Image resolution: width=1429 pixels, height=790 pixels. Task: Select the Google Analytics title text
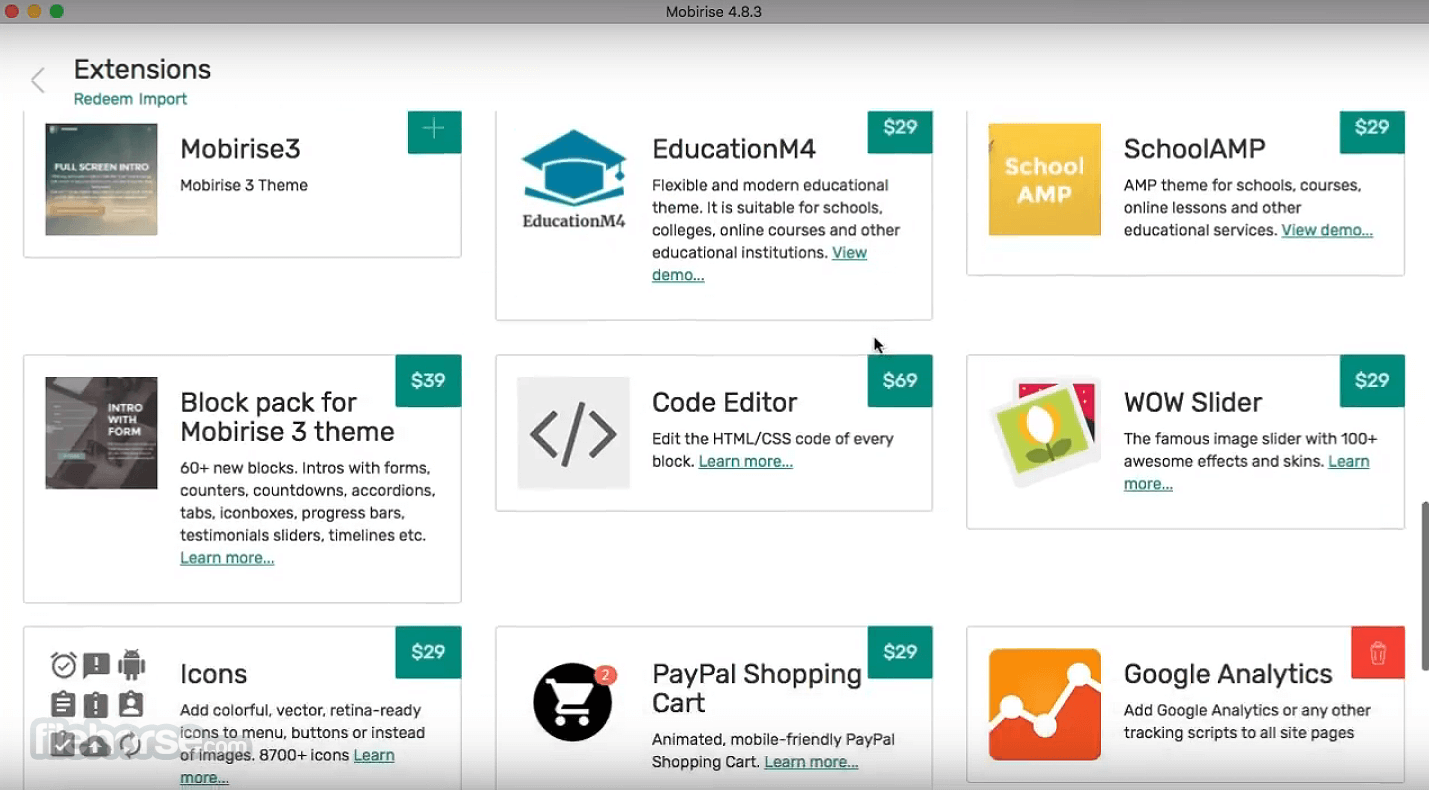pos(1228,674)
